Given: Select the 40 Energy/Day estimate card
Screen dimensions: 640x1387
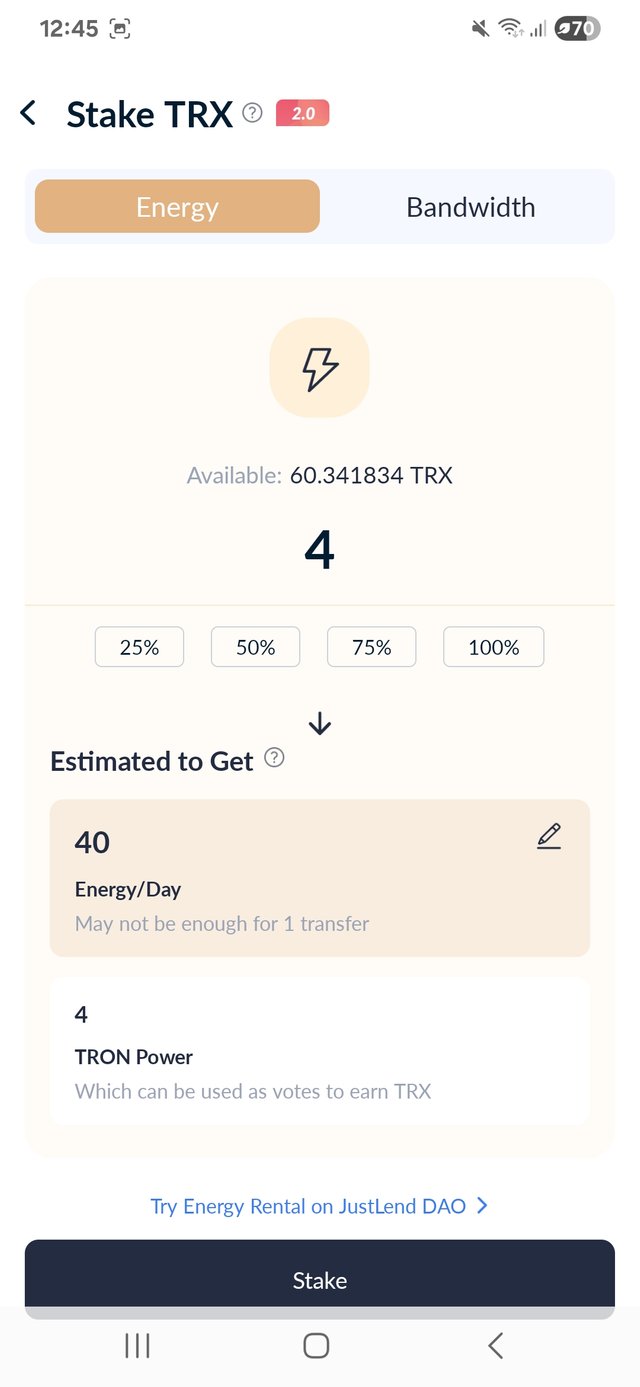Looking at the screenshot, I should click(320, 878).
